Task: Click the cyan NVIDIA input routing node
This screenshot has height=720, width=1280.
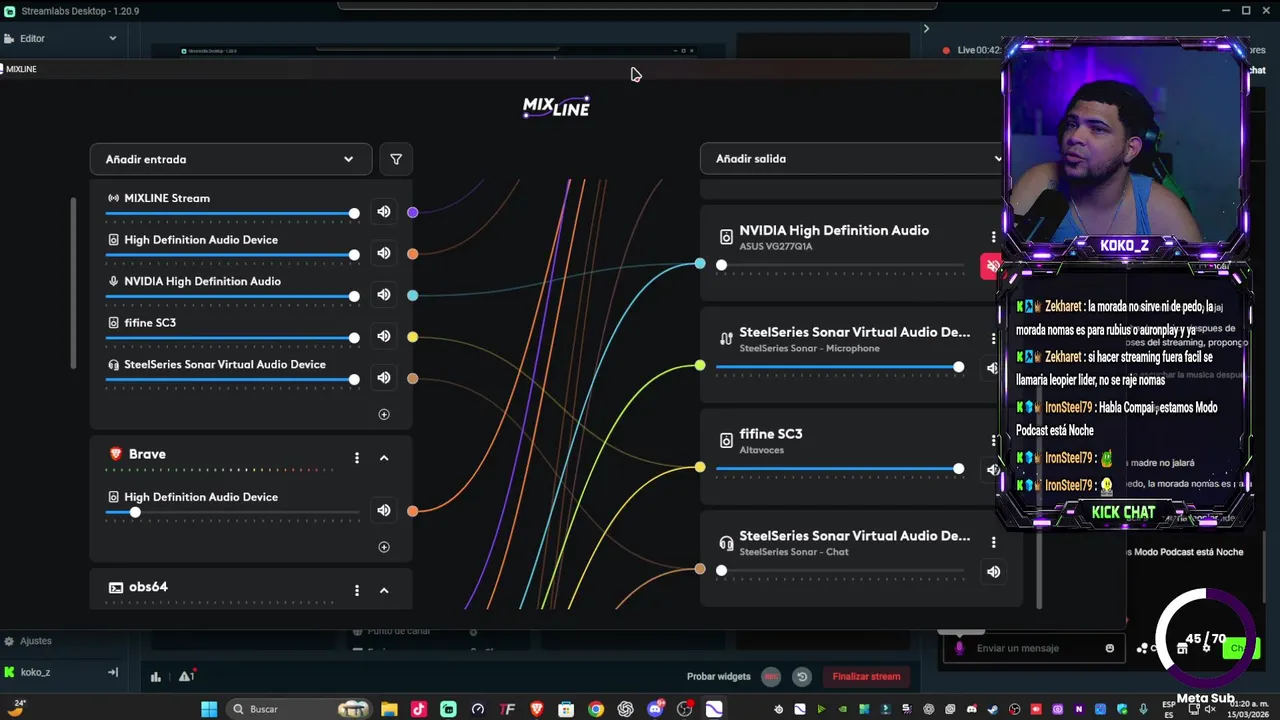Action: coord(412,295)
